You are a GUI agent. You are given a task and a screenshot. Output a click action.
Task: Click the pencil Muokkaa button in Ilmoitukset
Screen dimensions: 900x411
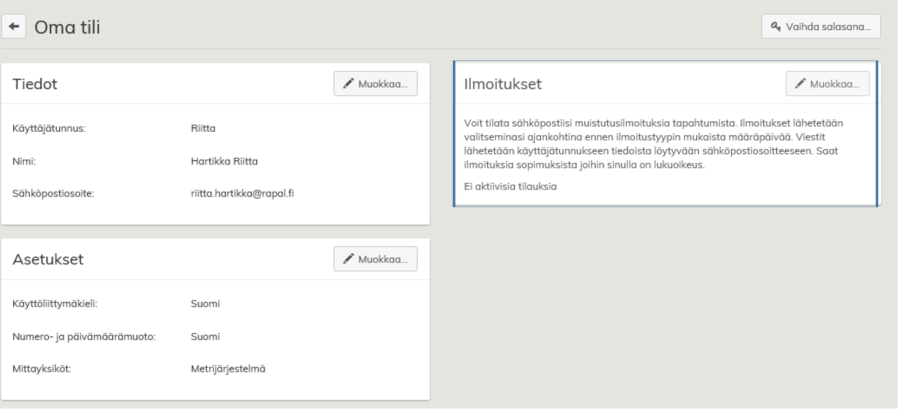point(827,84)
